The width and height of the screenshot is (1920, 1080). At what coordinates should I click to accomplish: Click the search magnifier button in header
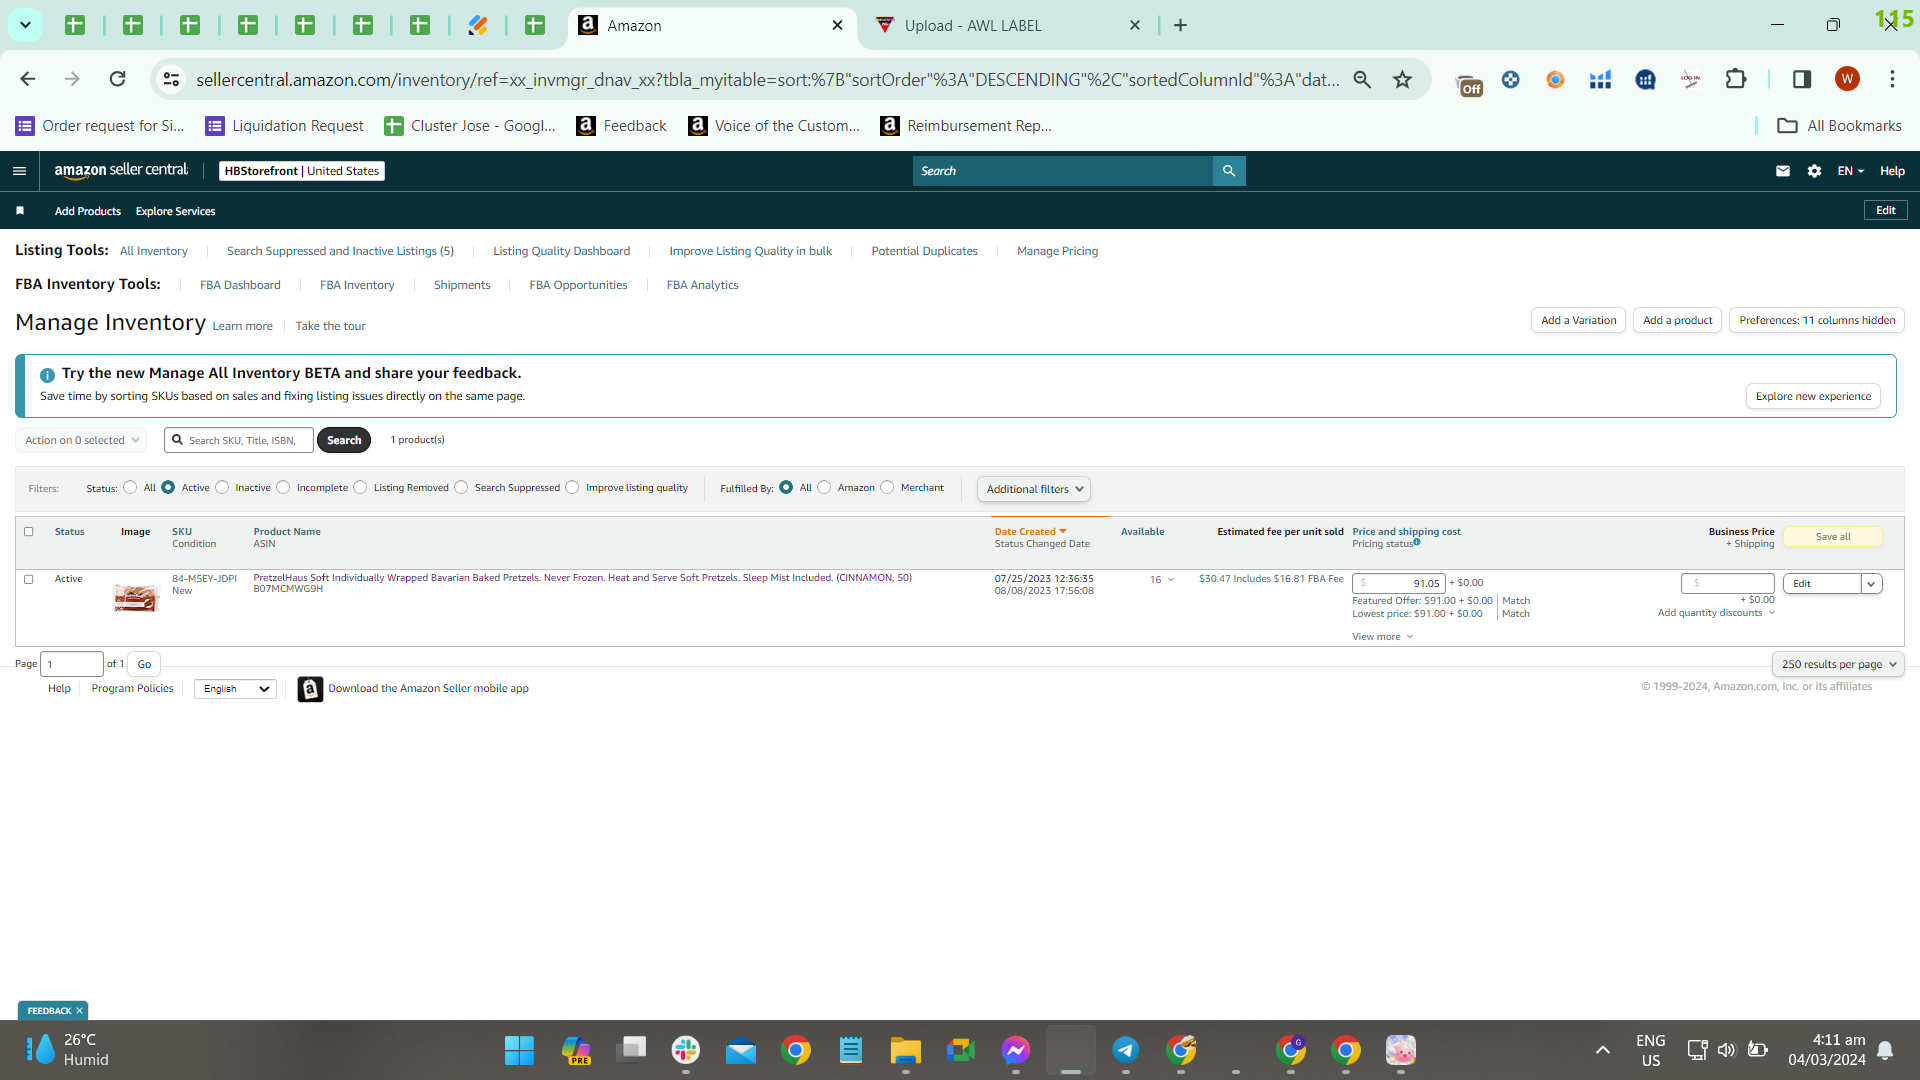[x=1229, y=171]
